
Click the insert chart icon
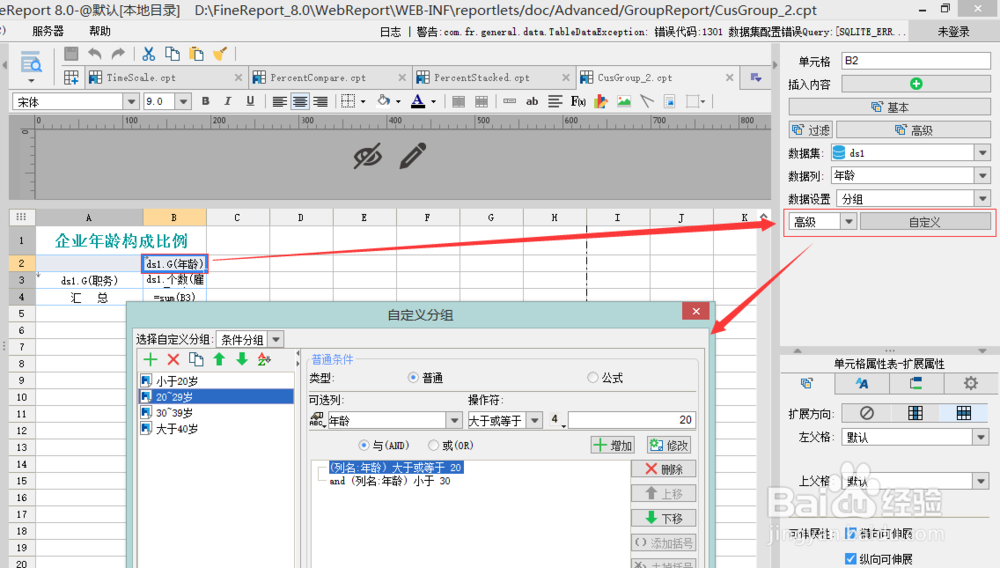tap(601, 101)
